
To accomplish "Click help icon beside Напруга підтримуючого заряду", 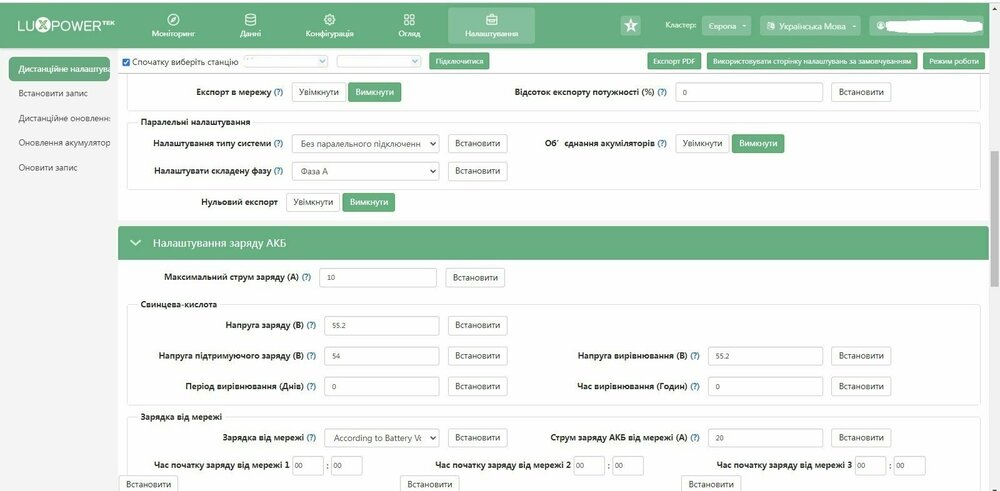I will pos(311,356).
